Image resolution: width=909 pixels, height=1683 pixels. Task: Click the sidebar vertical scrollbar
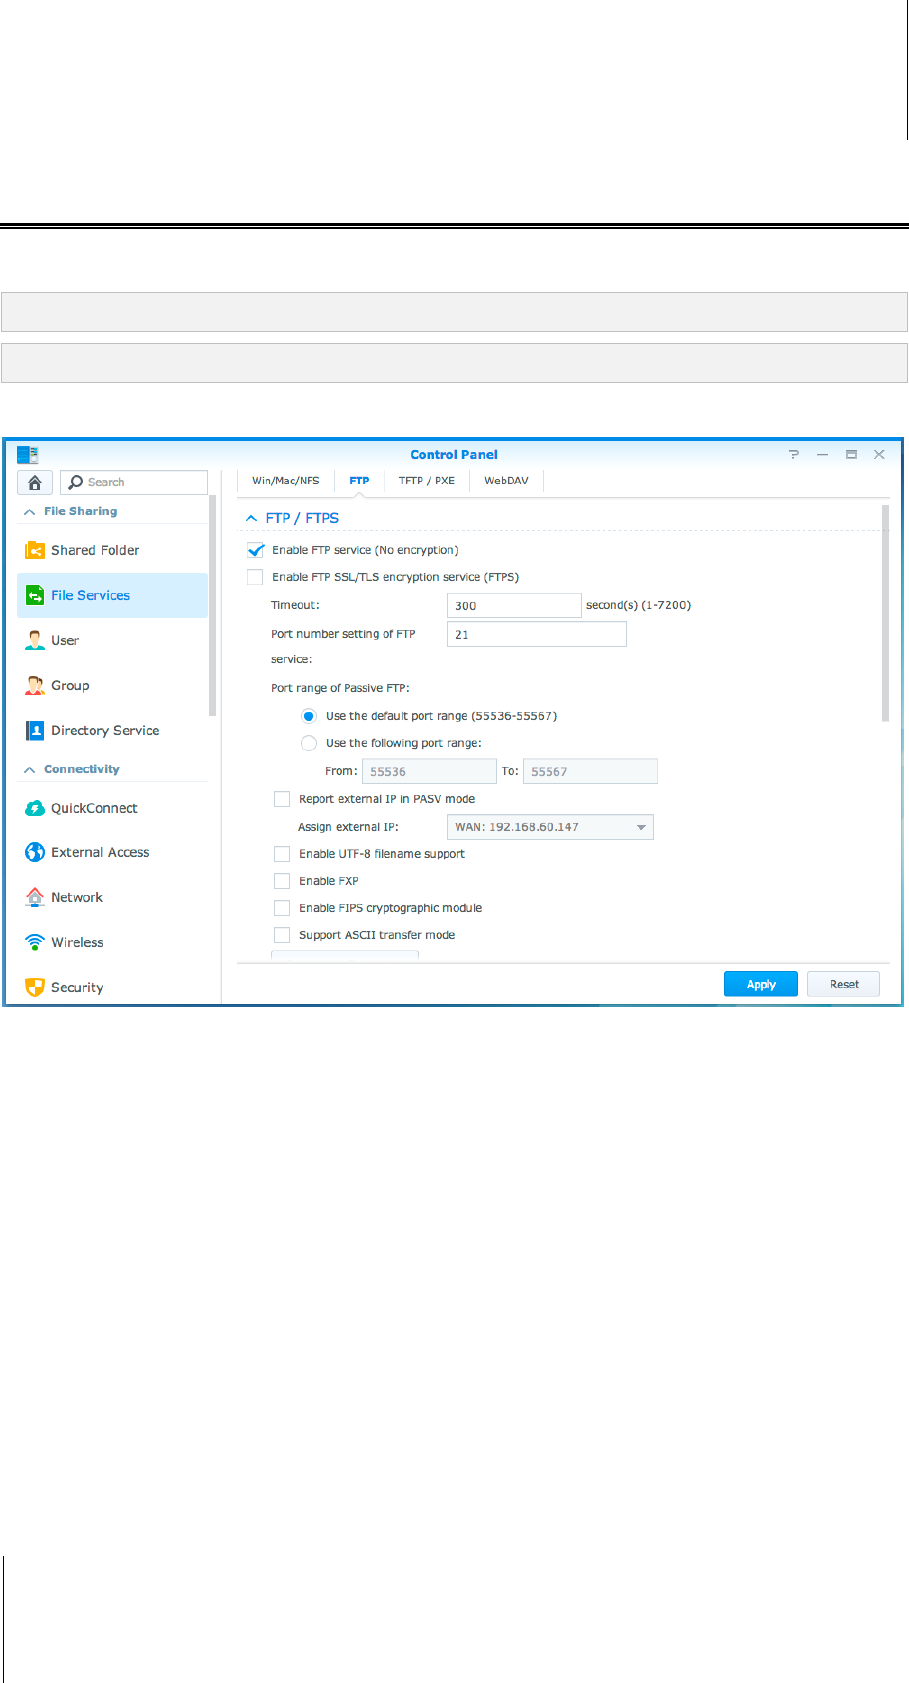click(x=212, y=606)
